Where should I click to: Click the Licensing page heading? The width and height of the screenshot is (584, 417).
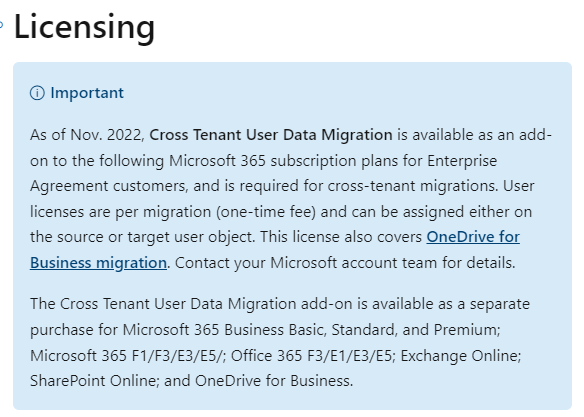click(x=84, y=27)
